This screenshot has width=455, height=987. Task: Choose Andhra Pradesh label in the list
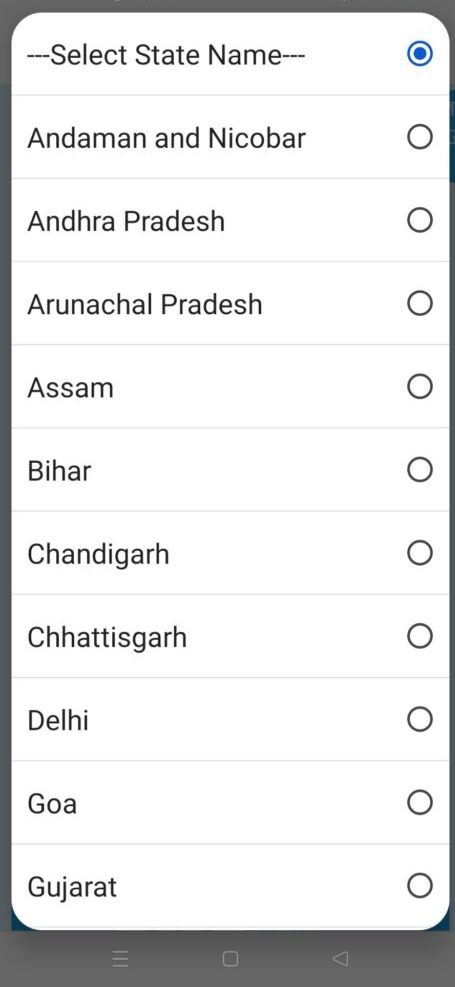126,221
